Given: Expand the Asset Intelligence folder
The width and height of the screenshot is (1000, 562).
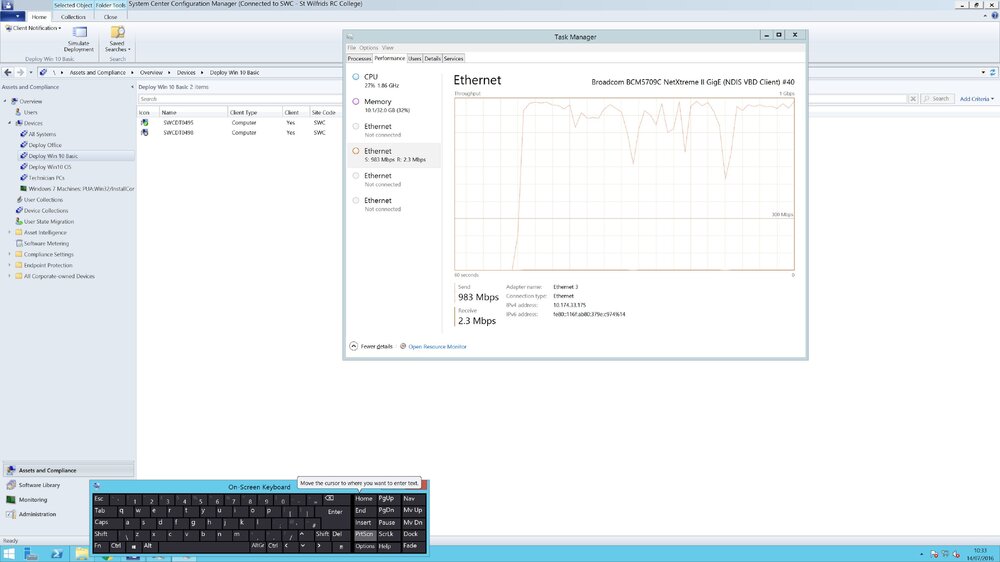Looking at the screenshot, I should point(10,232).
